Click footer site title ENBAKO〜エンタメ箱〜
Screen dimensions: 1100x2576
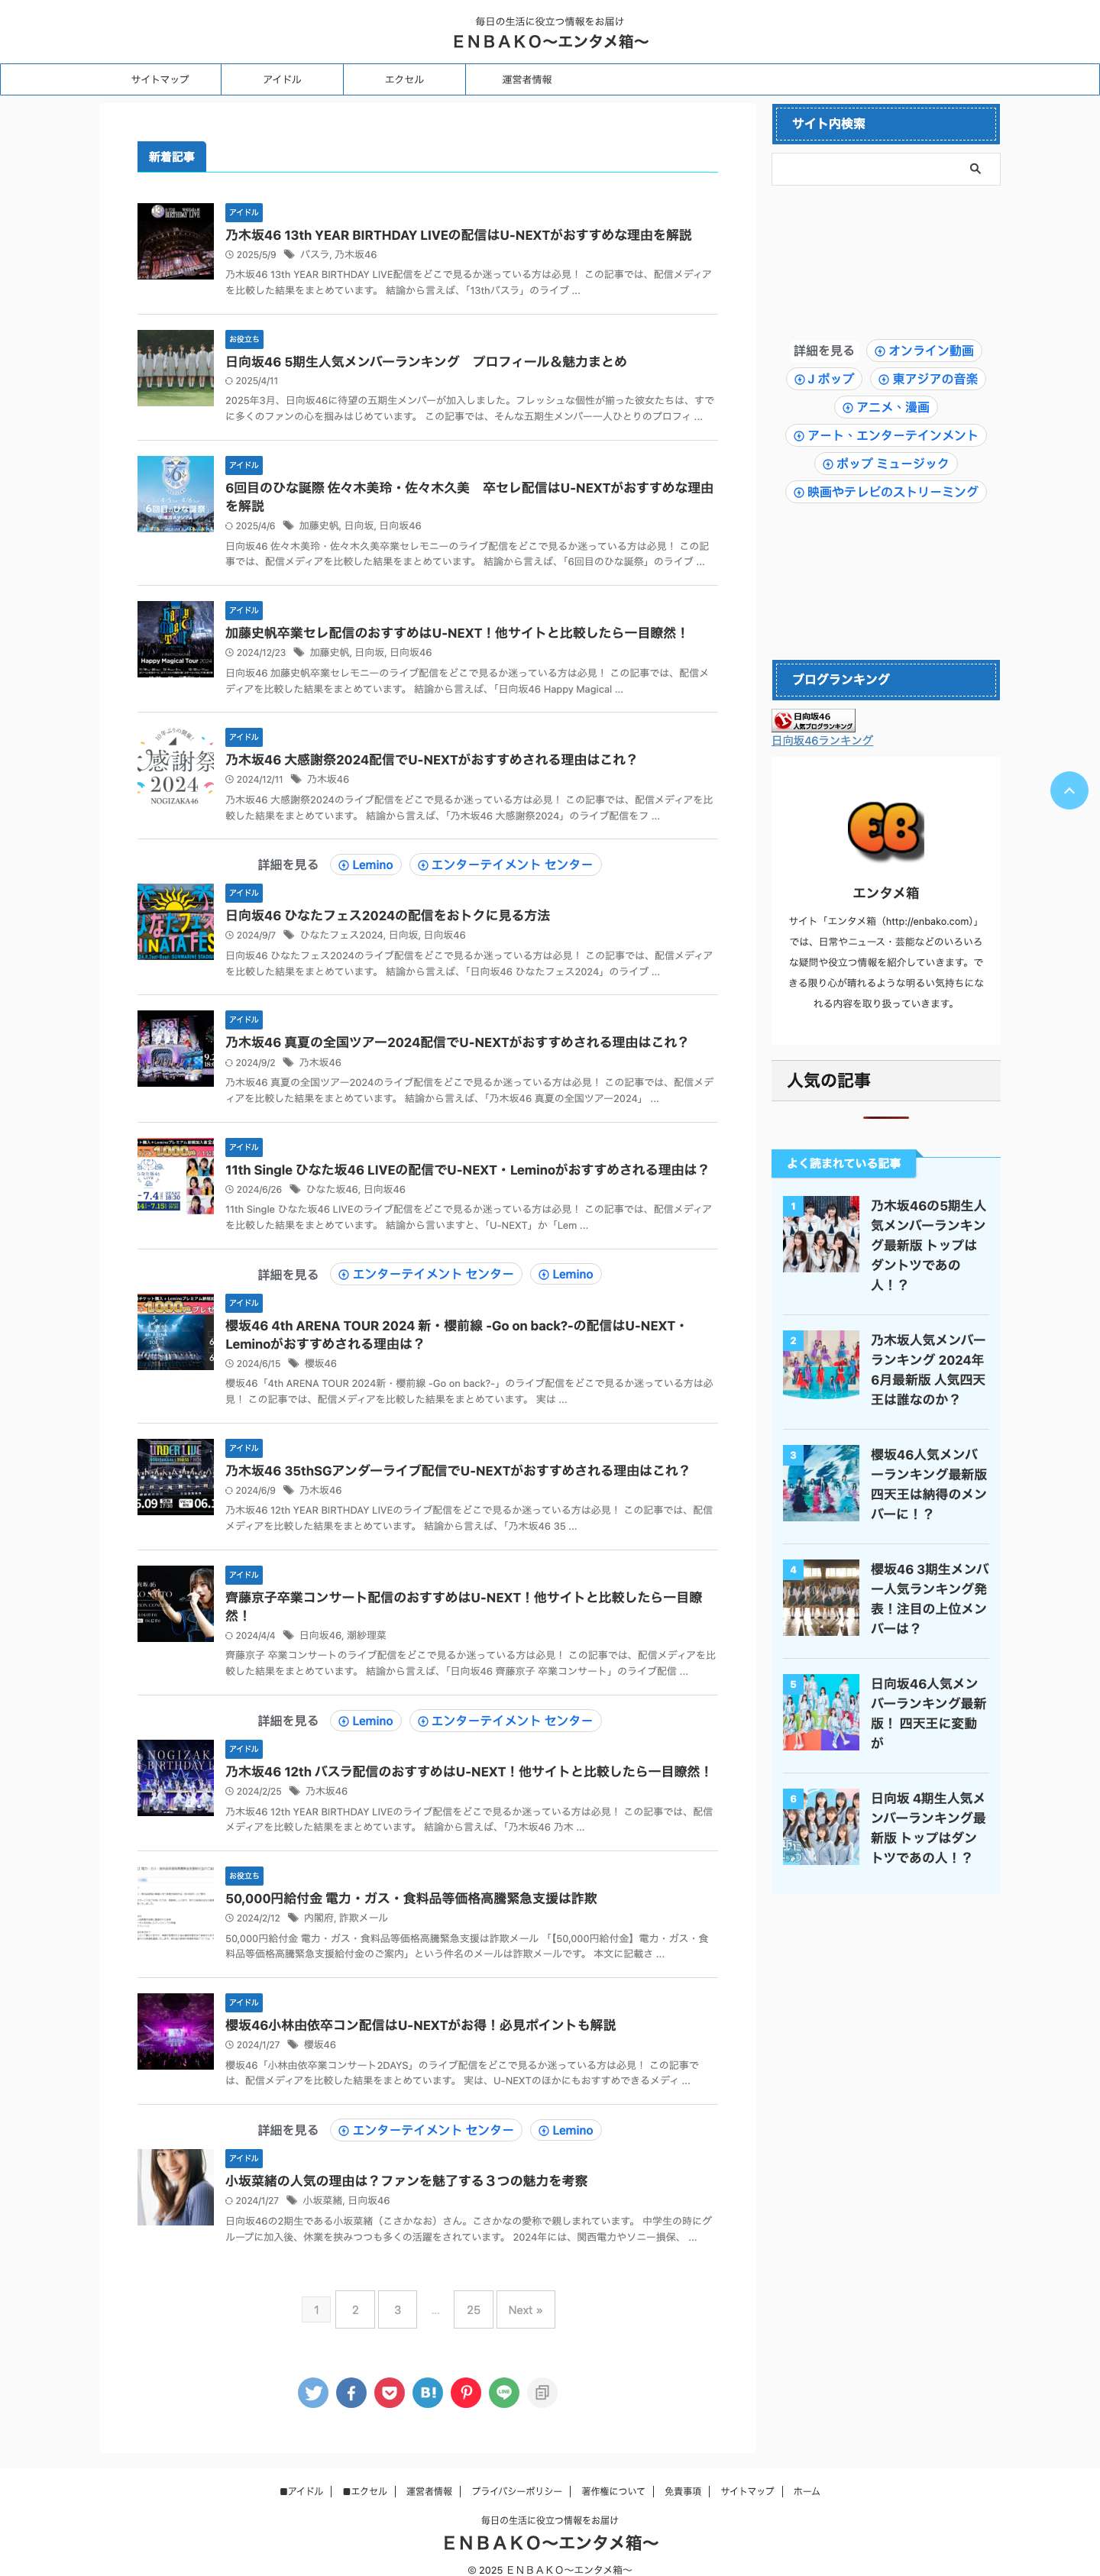550,2542
